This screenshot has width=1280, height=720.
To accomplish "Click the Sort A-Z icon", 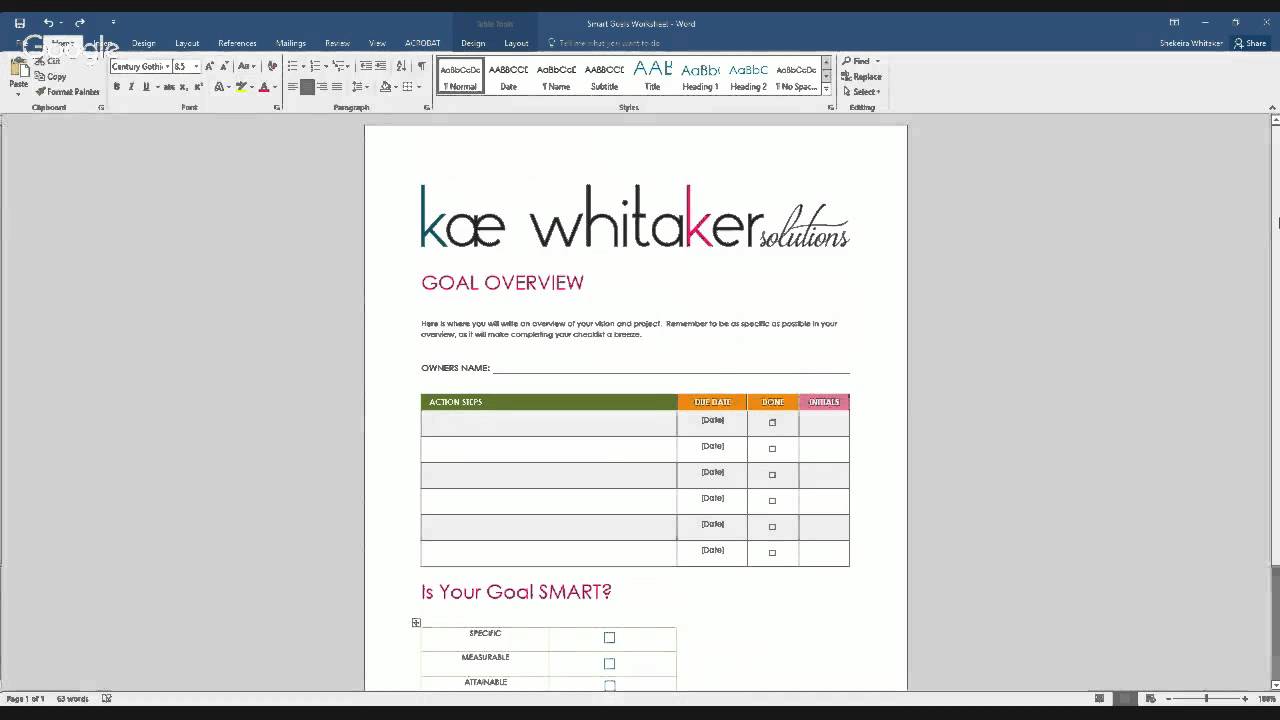I will click(401, 66).
